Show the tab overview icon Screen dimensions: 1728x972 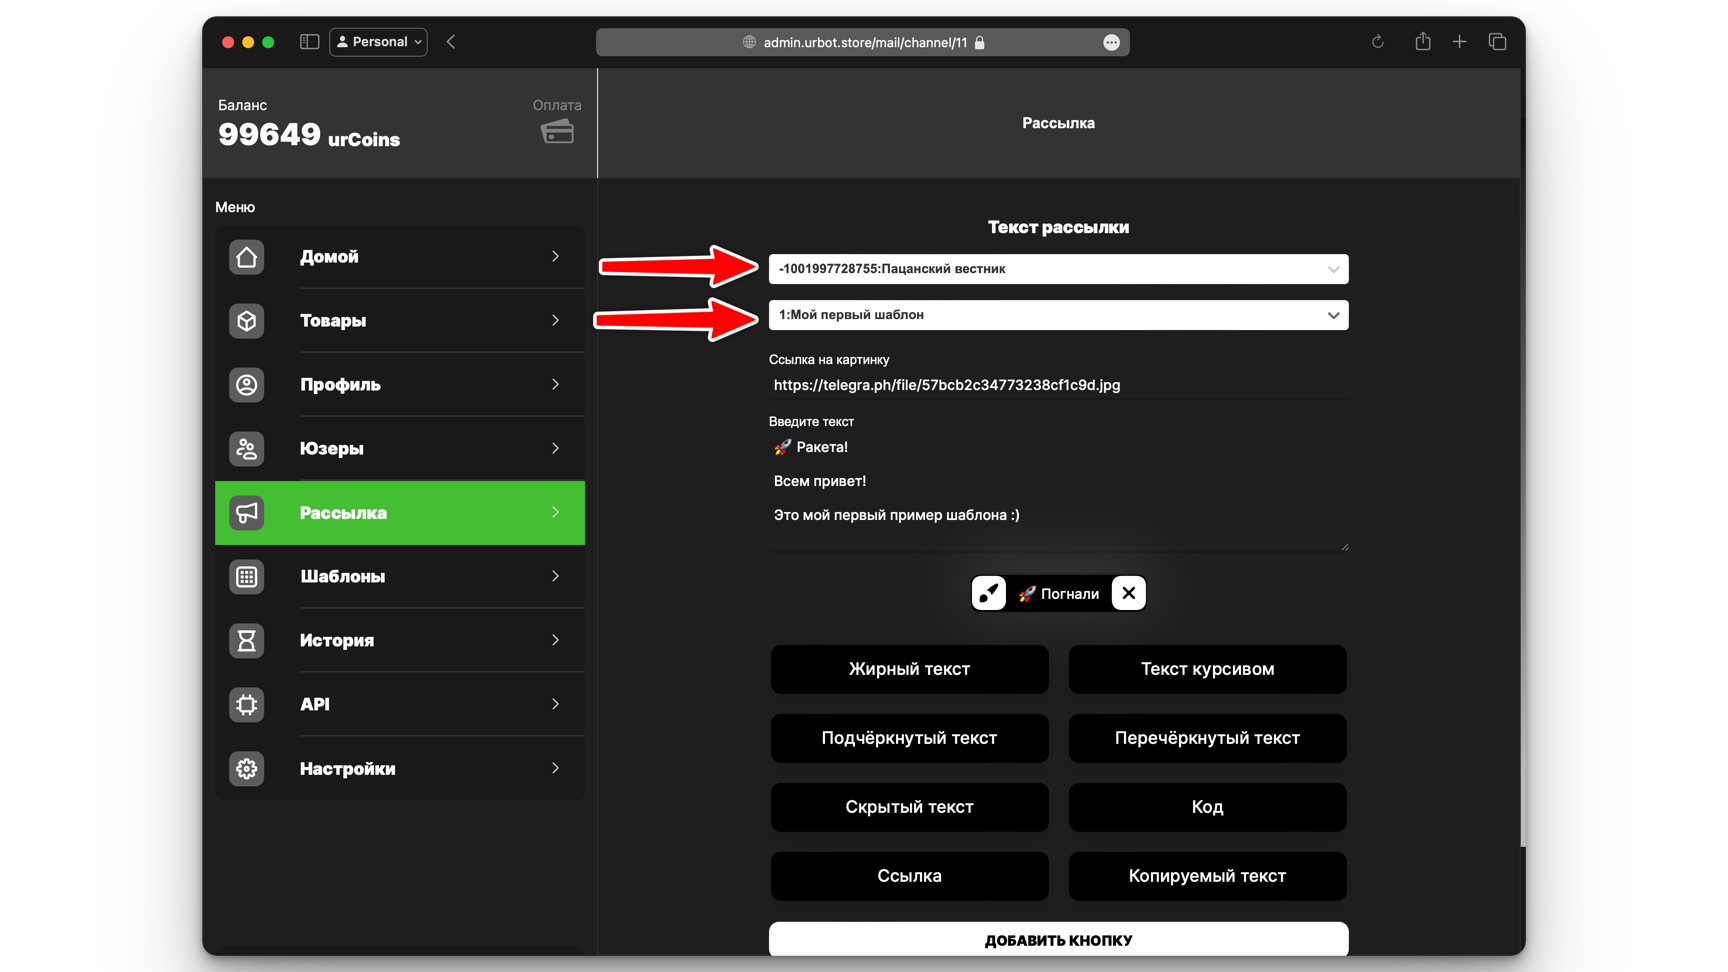pos(1497,42)
